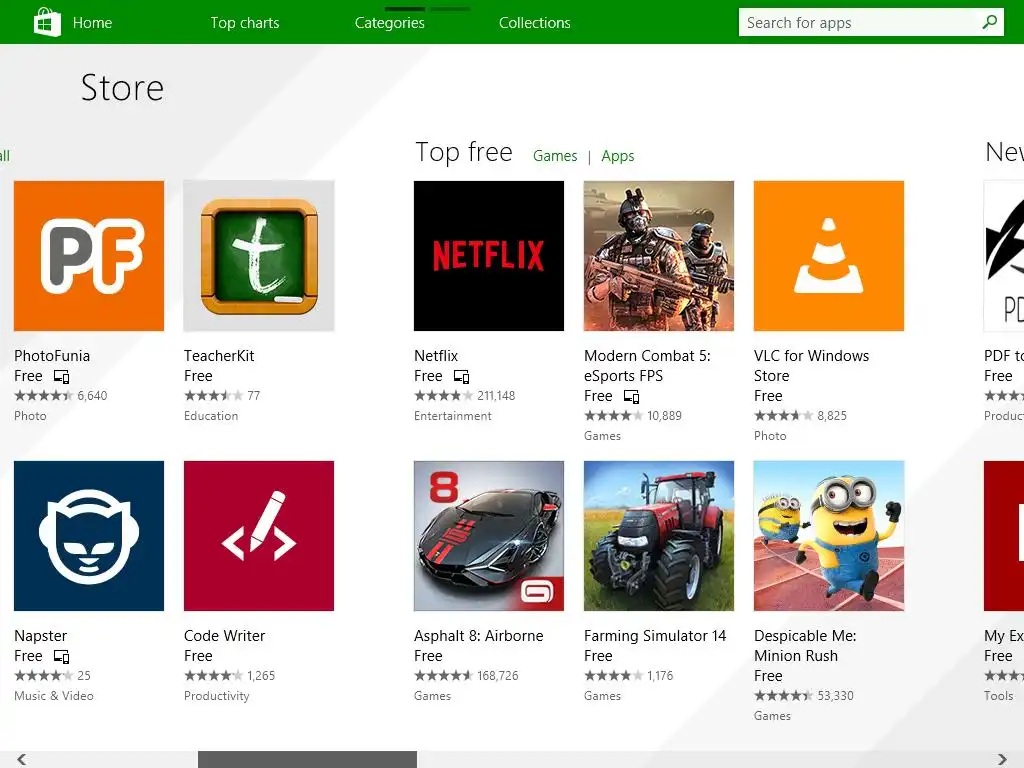Viewport: 1024px width, 768px height.
Task: Click device icon next to Netflix Free
Action: coord(461,377)
